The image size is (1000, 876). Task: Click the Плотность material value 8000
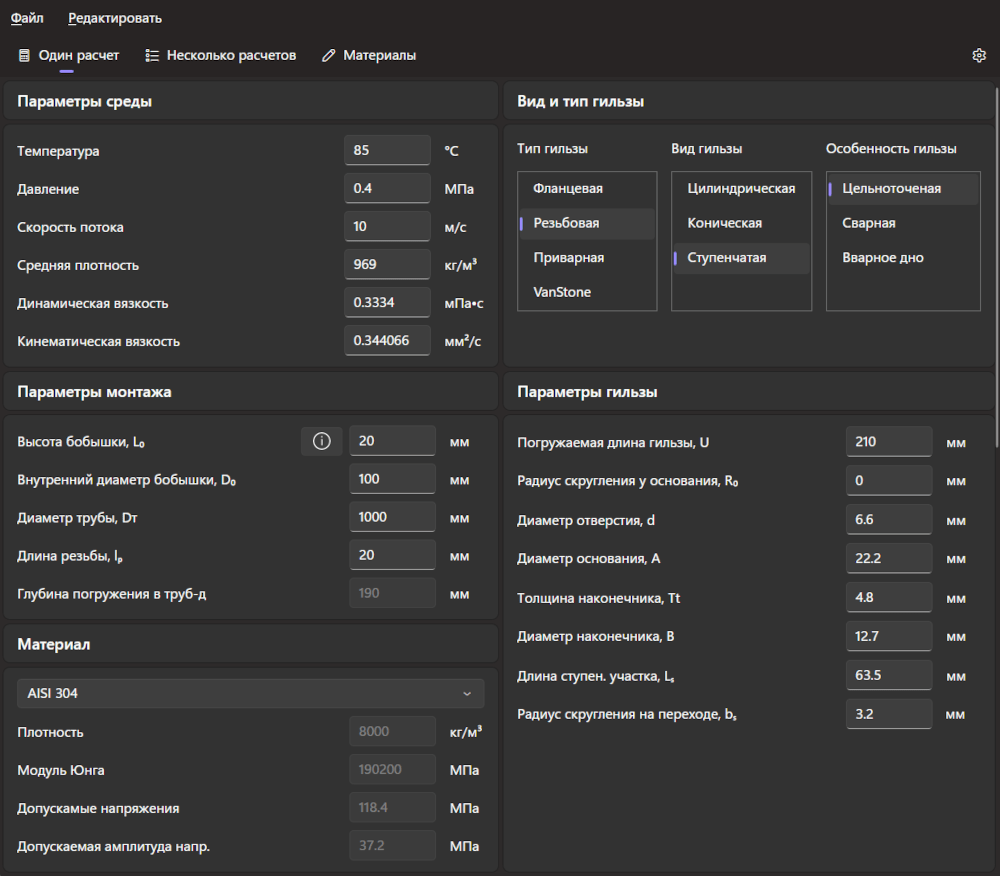(x=392, y=732)
